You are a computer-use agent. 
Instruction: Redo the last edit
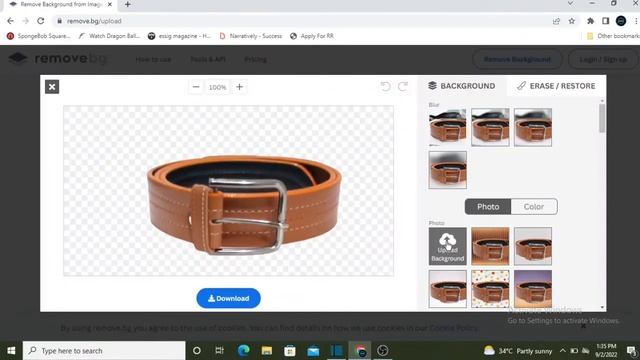coord(403,87)
